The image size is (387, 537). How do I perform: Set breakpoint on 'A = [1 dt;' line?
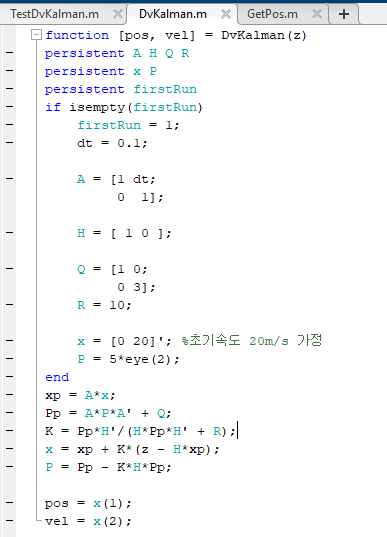(10, 178)
